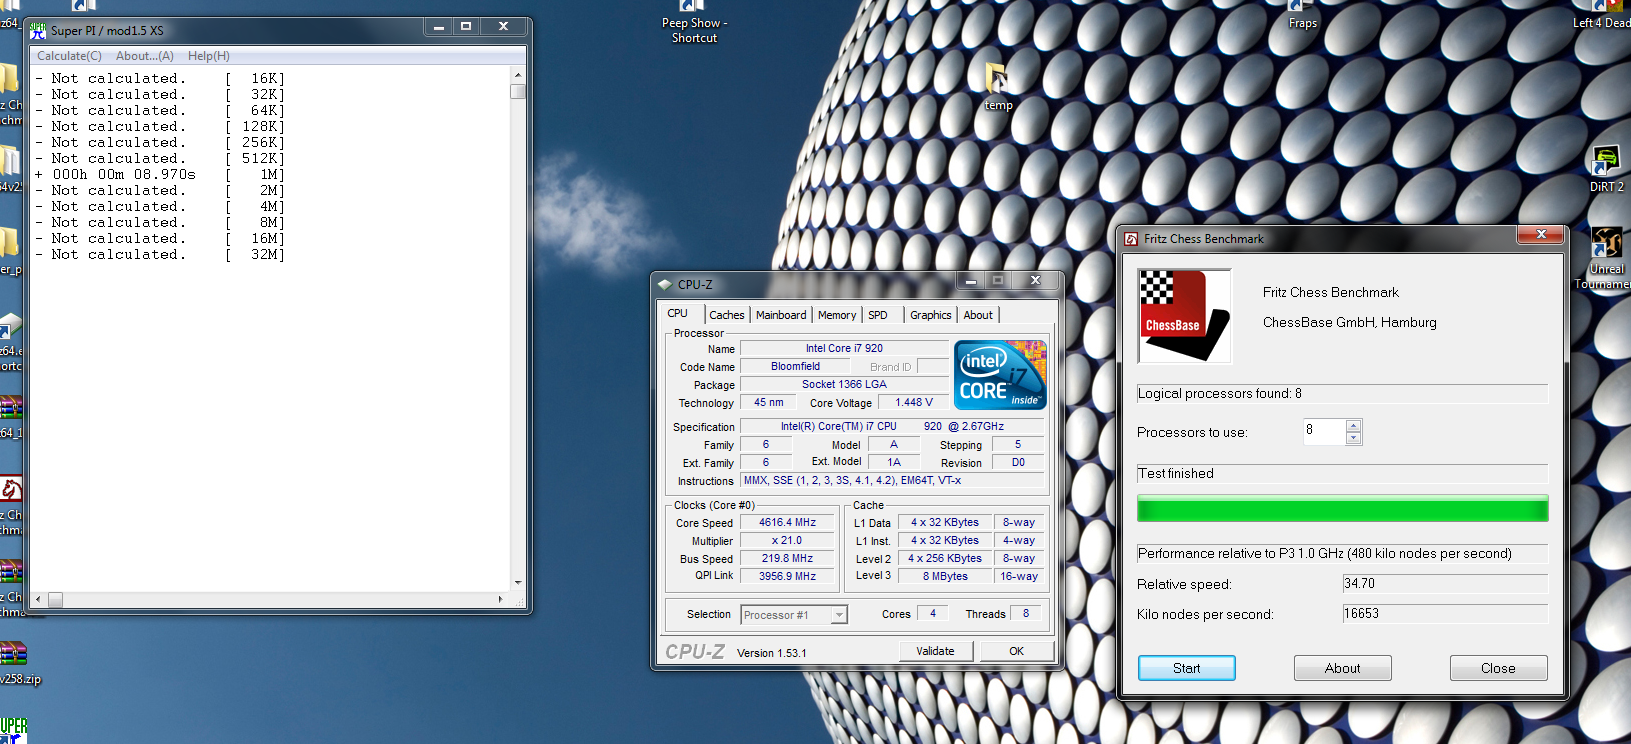Click the Cores value 4 in CPU-Z
1631x744 pixels.
click(933, 614)
